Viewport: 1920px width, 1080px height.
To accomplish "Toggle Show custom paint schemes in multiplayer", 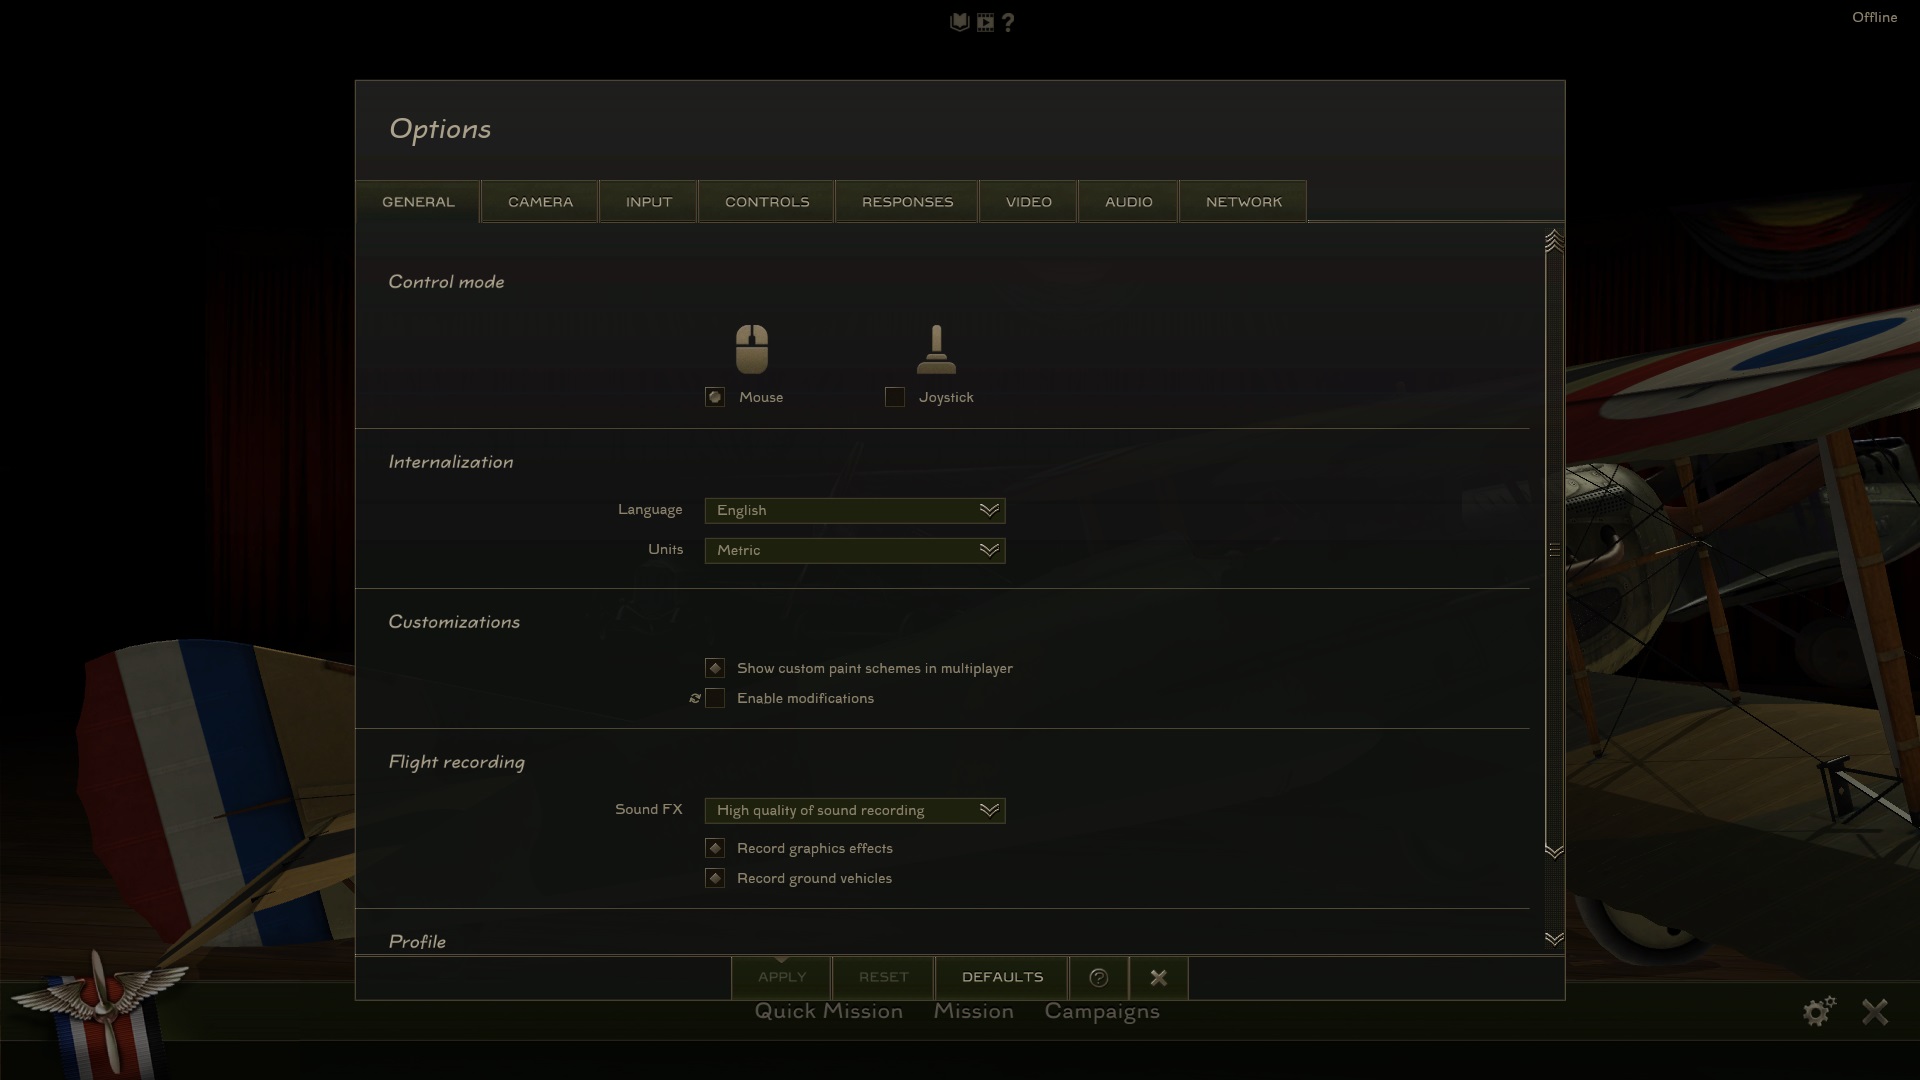I will coord(715,668).
